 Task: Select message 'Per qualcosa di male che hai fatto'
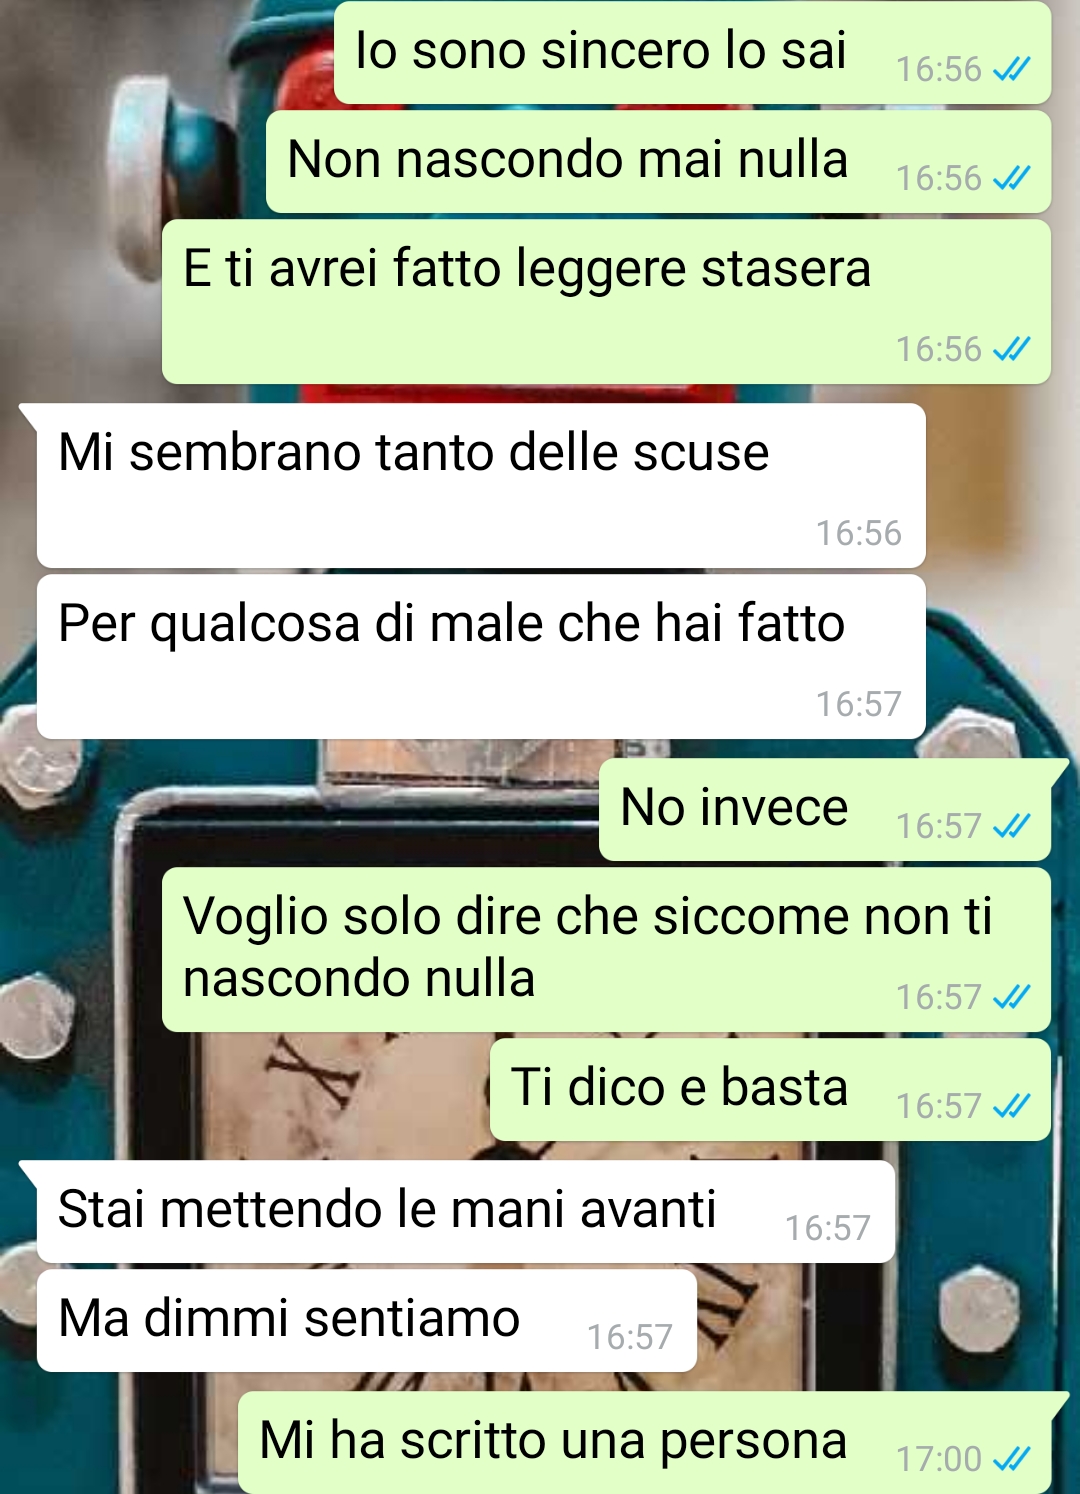[x=481, y=657]
